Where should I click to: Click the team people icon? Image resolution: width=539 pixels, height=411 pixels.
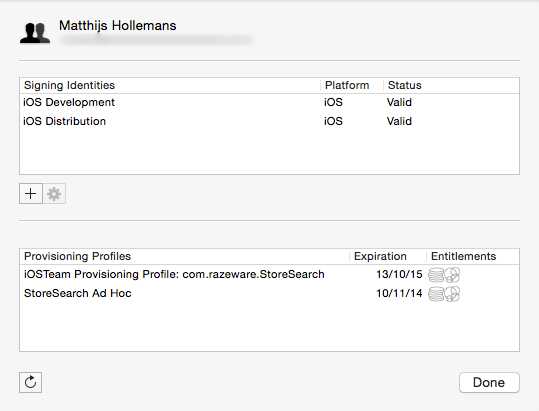point(35,33)
